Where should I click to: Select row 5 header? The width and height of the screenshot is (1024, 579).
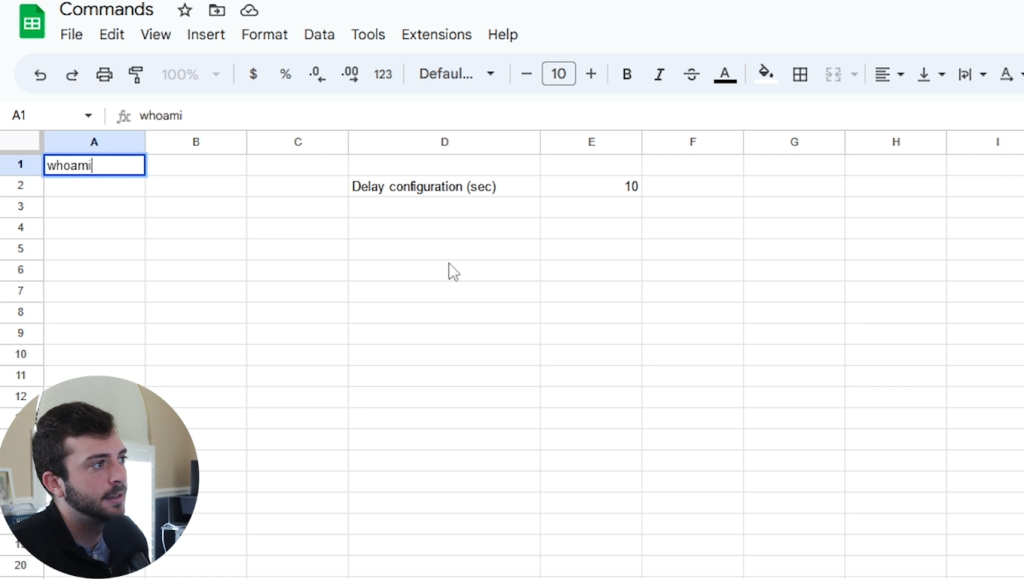(x=21, y=249)
